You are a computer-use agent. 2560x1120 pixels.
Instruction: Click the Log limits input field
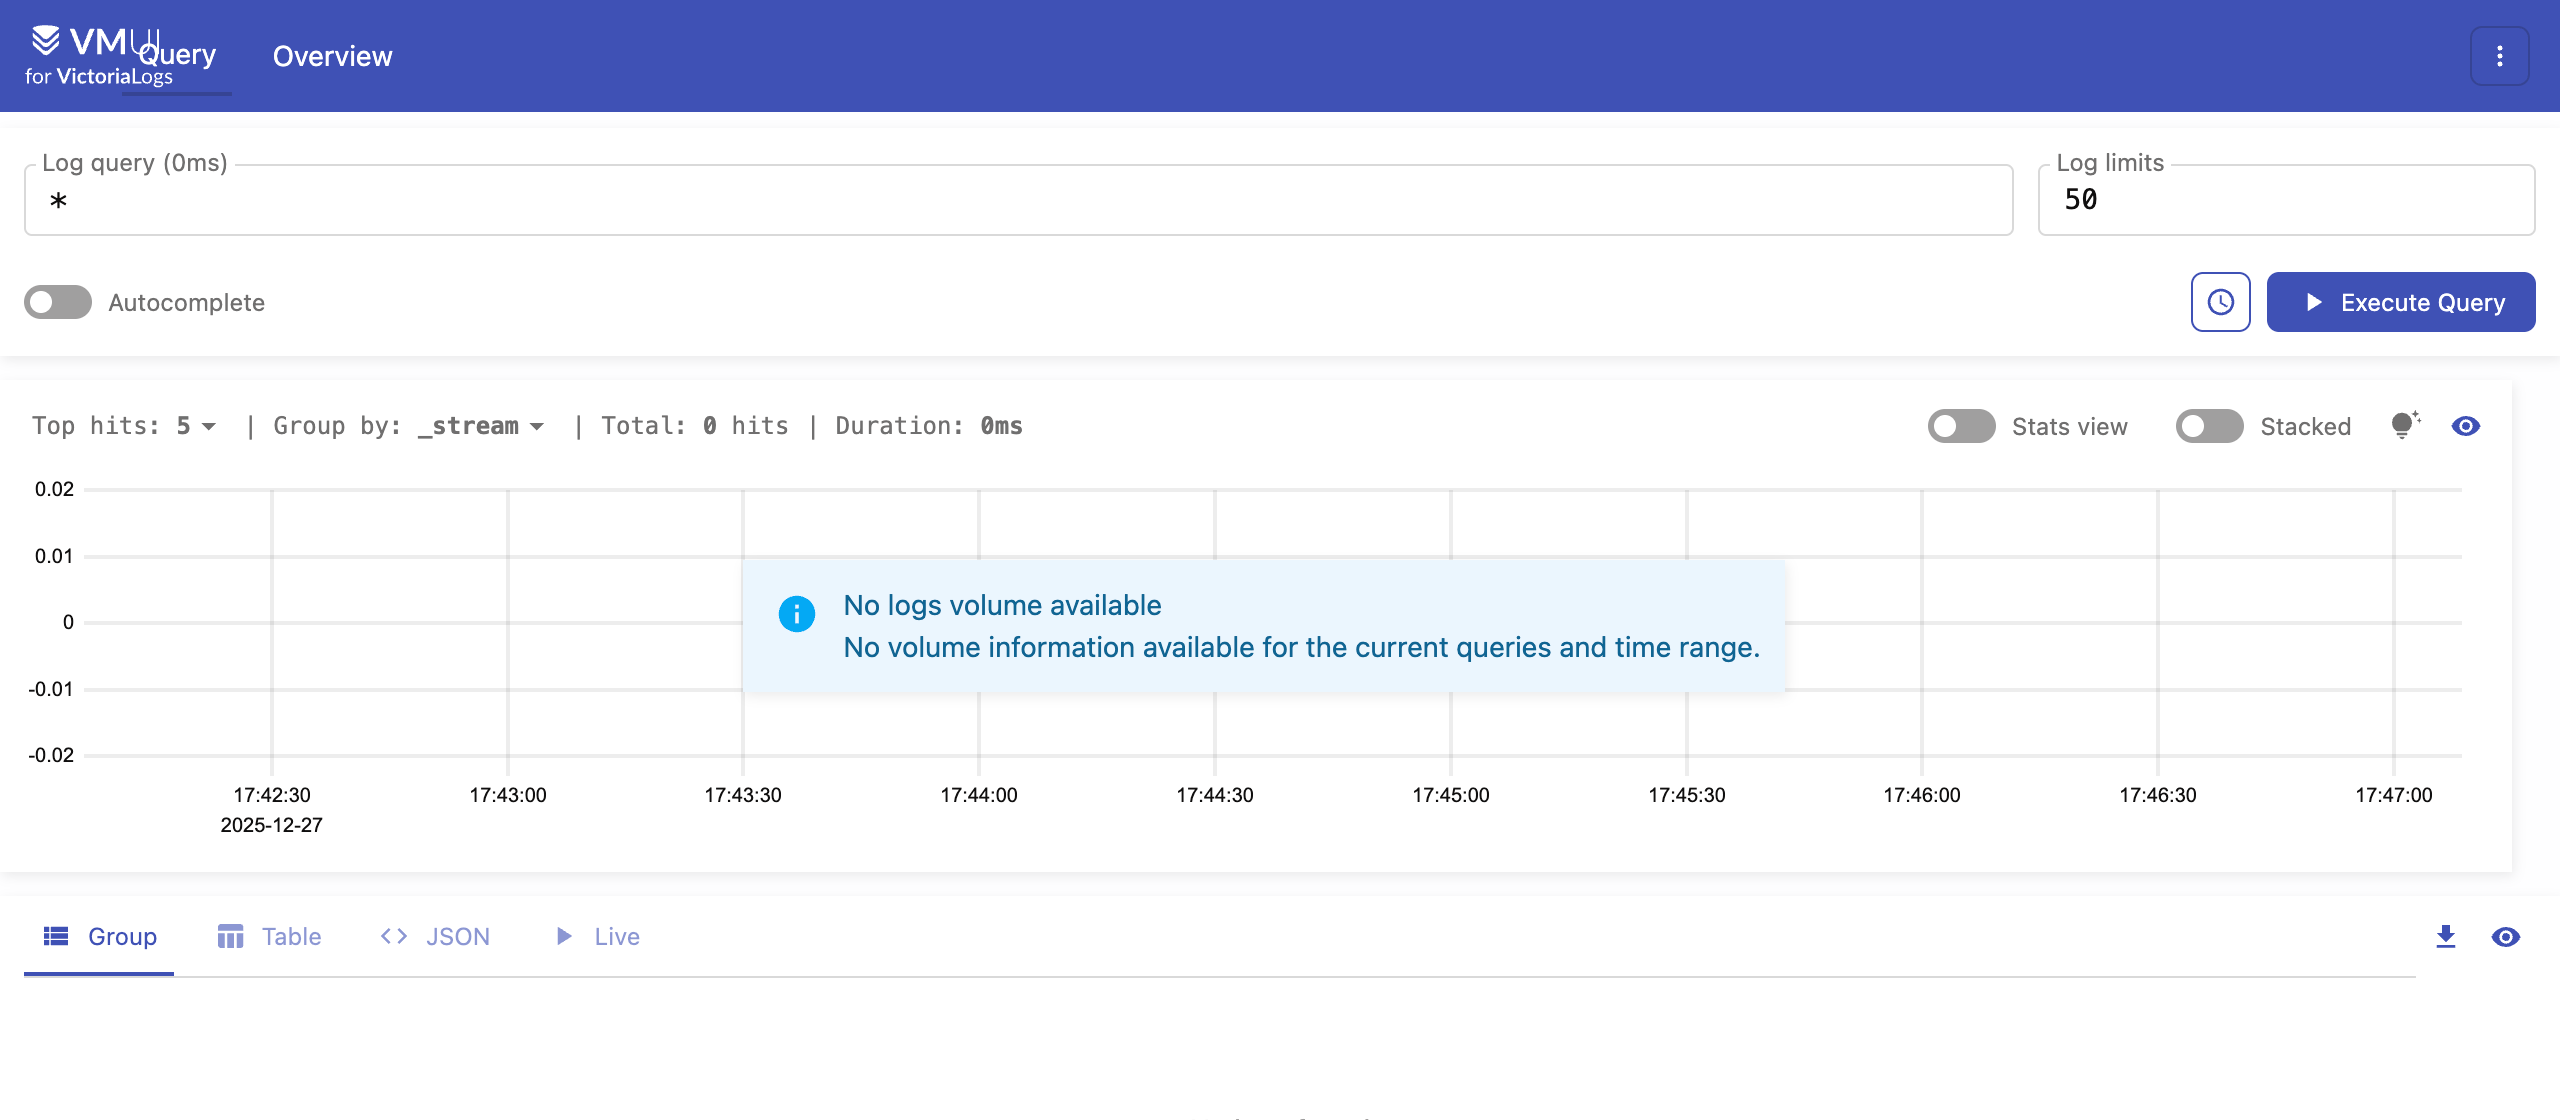pos(2286,201)
